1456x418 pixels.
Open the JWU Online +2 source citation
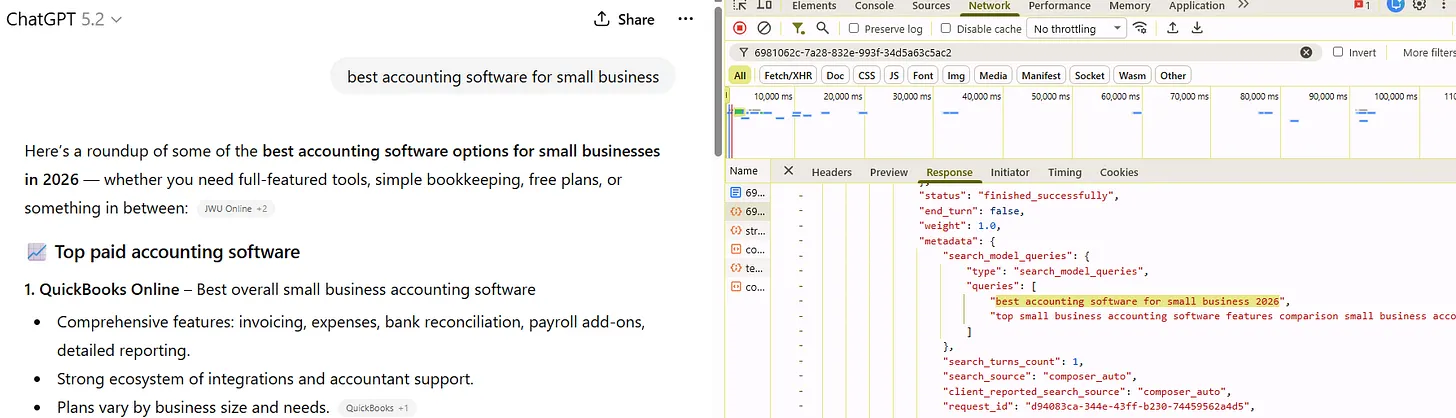pyautogui.click(x=235, y=209)
